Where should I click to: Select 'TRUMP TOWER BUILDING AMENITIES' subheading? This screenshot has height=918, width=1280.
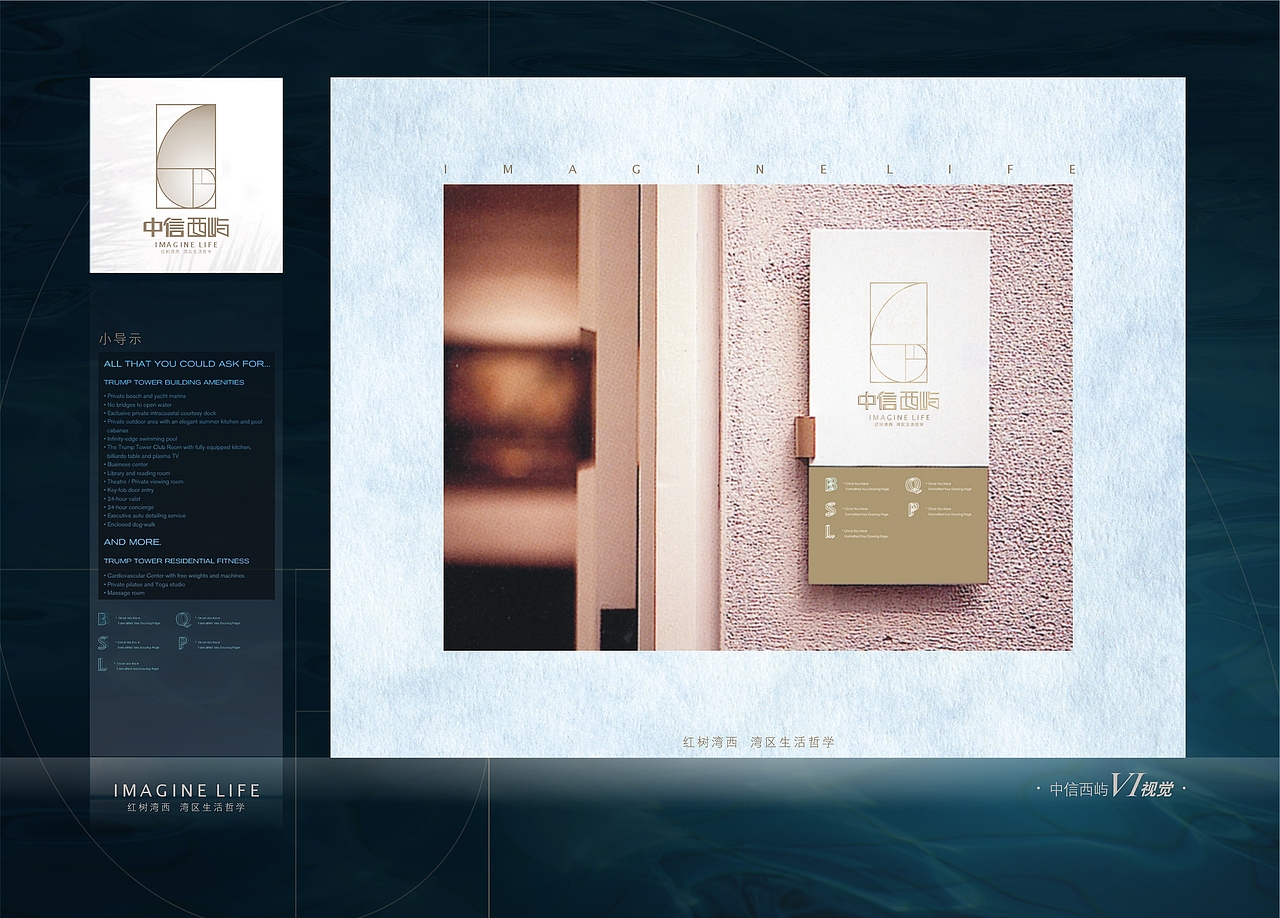(x=174, y=382)
